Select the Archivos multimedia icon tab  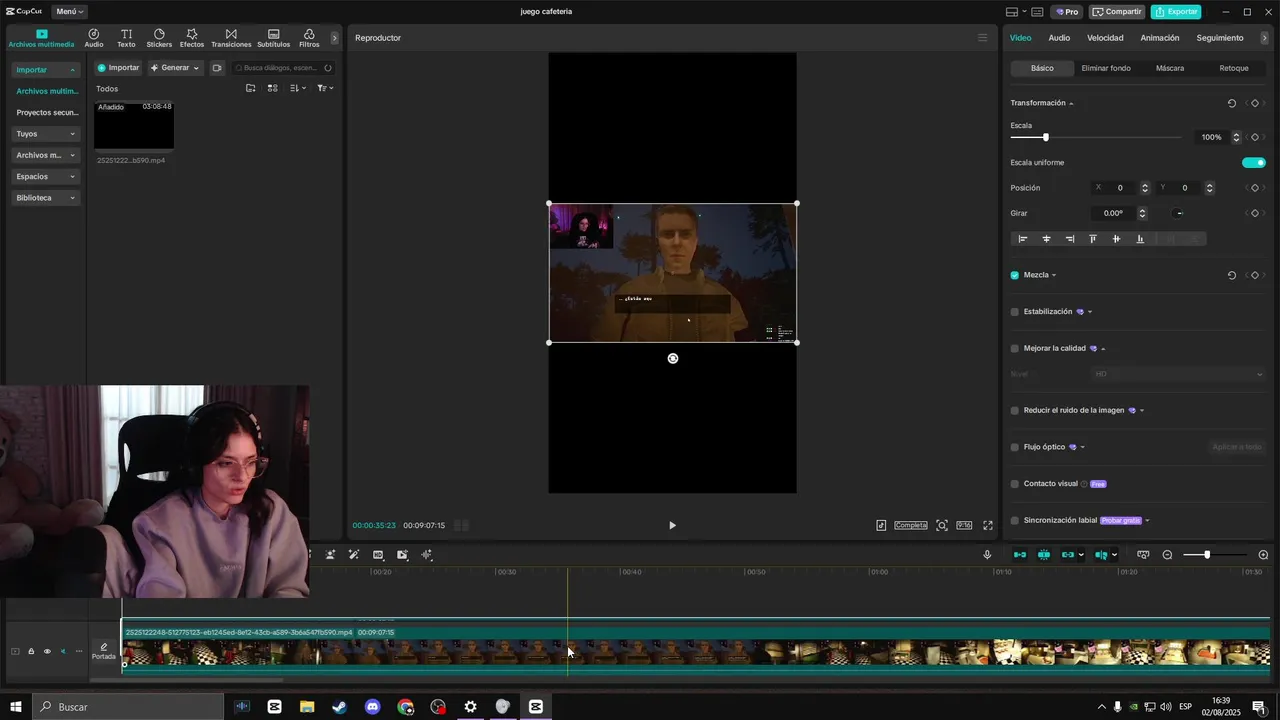tap(41, 38)
